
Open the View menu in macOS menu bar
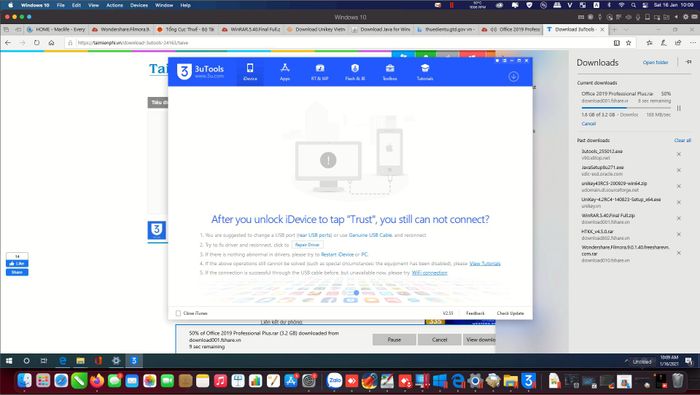pos(93,5)
